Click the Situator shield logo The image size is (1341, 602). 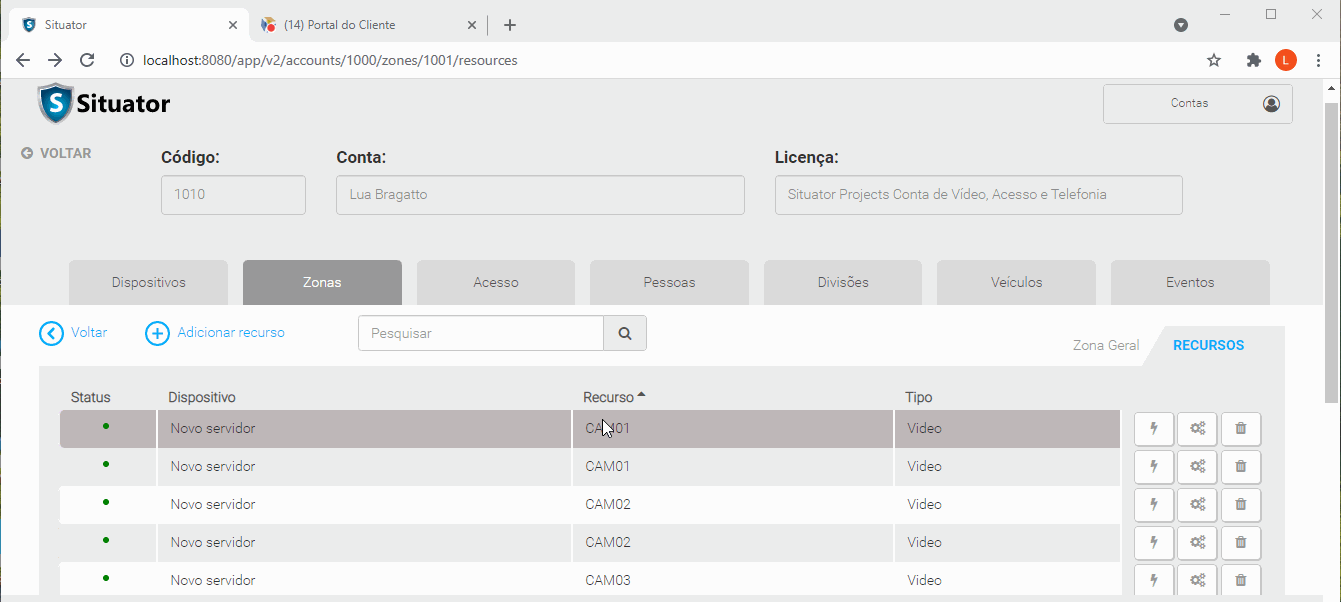tap(56, 103)
